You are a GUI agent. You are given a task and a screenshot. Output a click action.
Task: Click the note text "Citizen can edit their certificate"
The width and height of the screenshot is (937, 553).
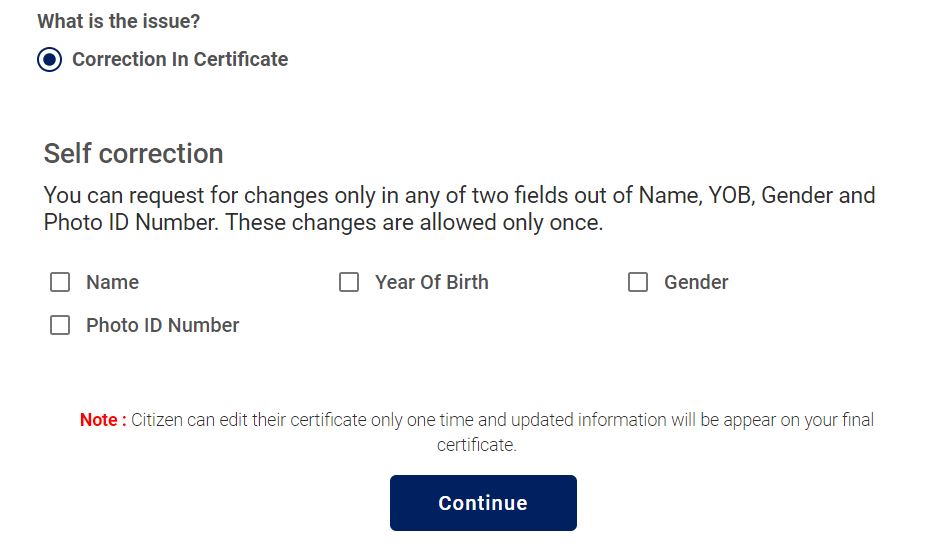click(250, 420)
